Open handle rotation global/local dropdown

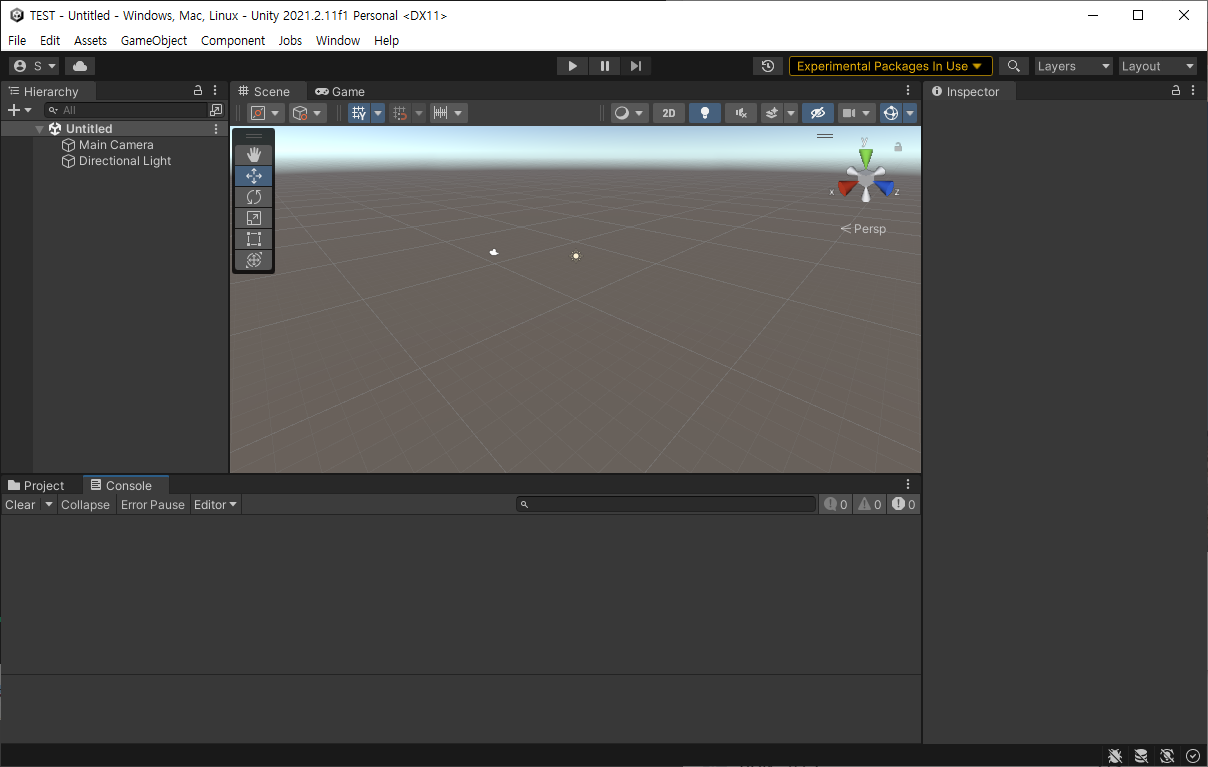pos(308,113)
